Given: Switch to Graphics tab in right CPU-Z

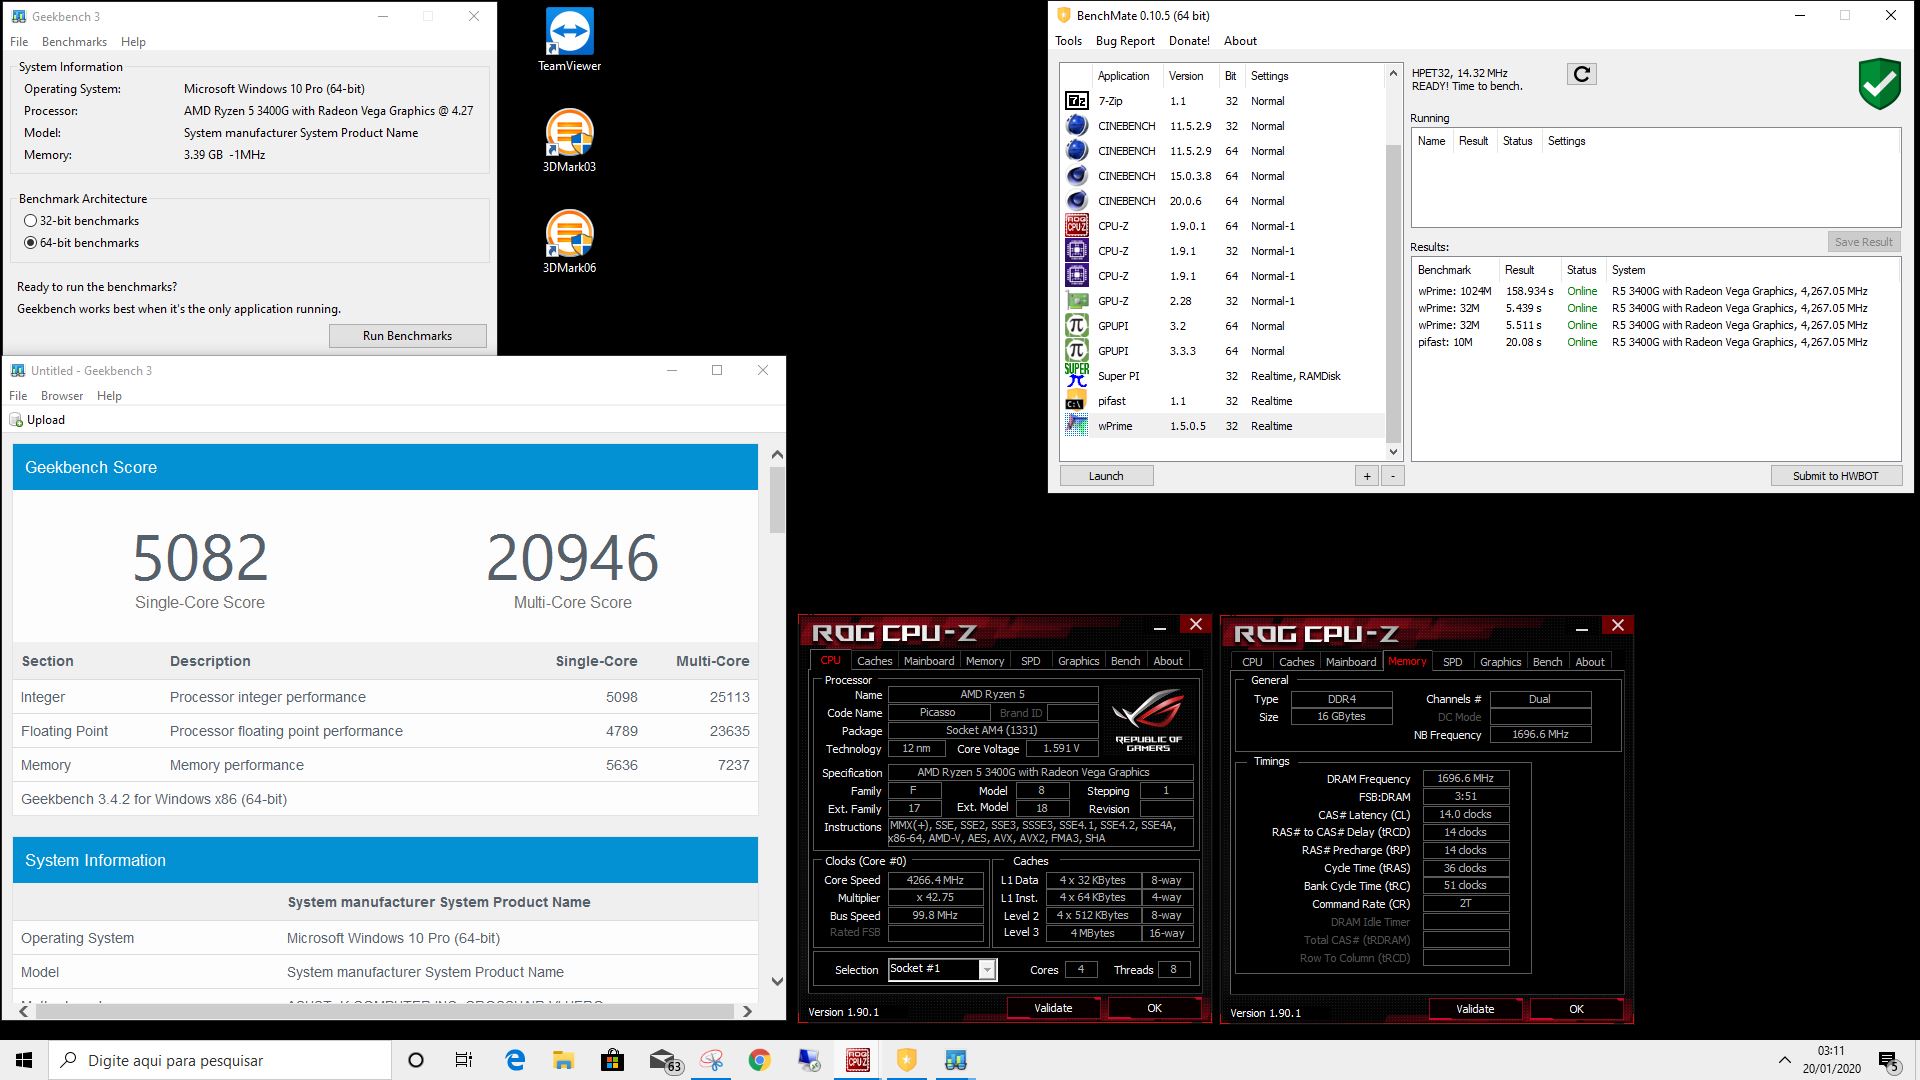Looking at the screenshot, I should click(x=1500, y=662).
